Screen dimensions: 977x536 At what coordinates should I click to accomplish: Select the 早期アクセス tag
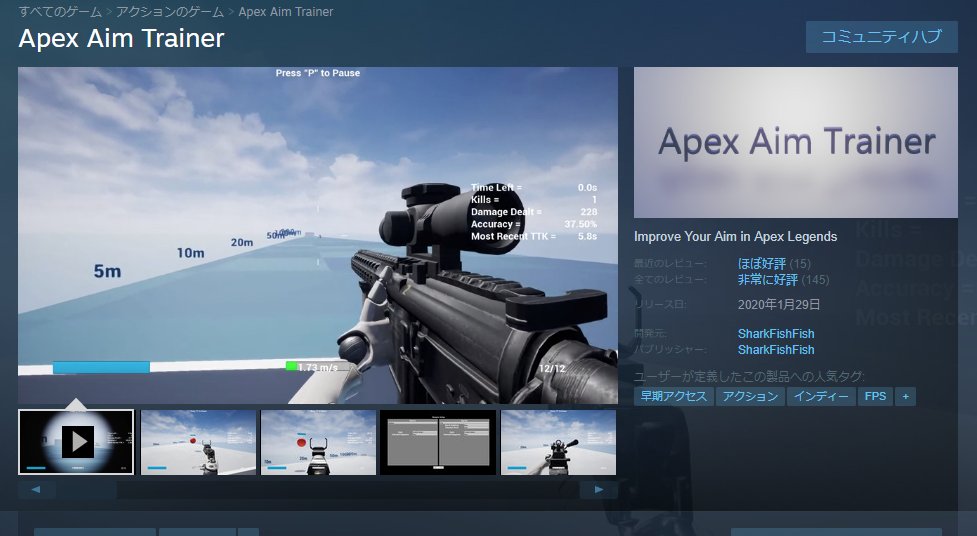(674, 396)
